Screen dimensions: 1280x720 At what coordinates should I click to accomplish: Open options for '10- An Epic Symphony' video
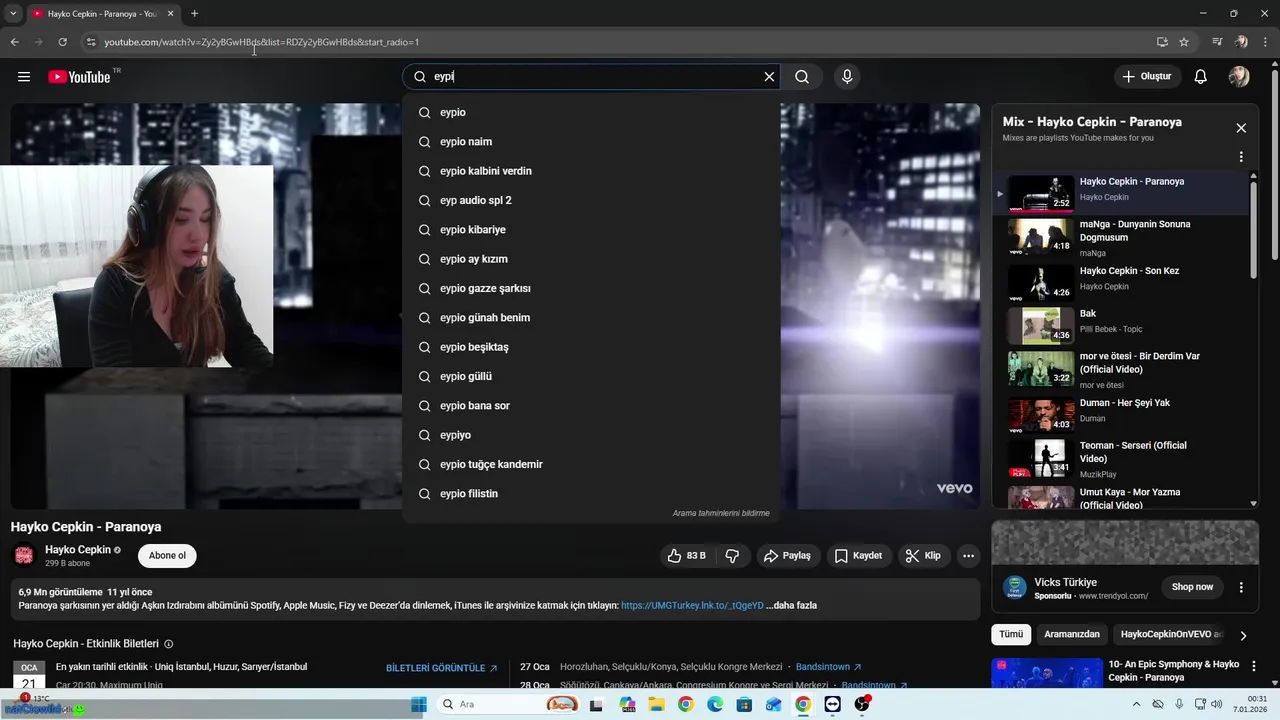pyautogui.click(x=1254, y=666)
